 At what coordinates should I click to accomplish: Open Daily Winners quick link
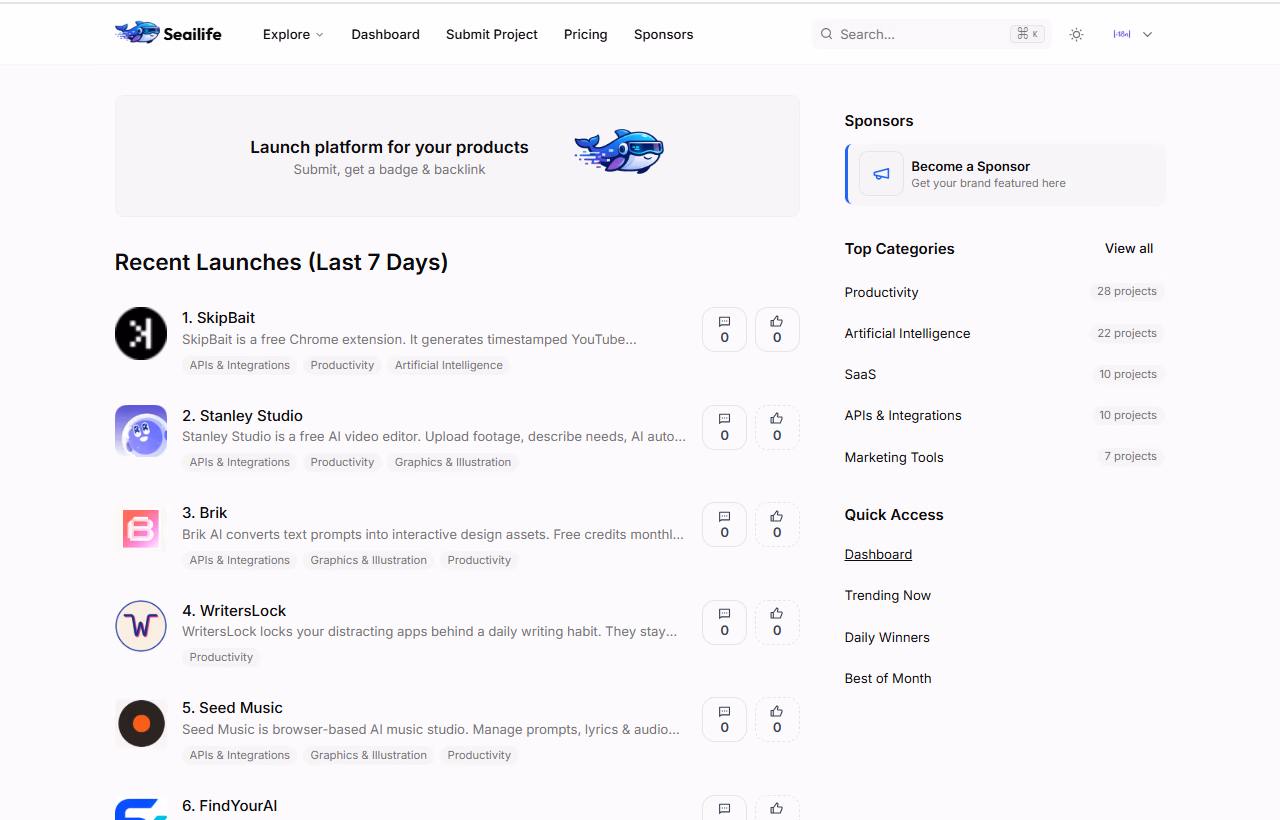click(887, 637)
